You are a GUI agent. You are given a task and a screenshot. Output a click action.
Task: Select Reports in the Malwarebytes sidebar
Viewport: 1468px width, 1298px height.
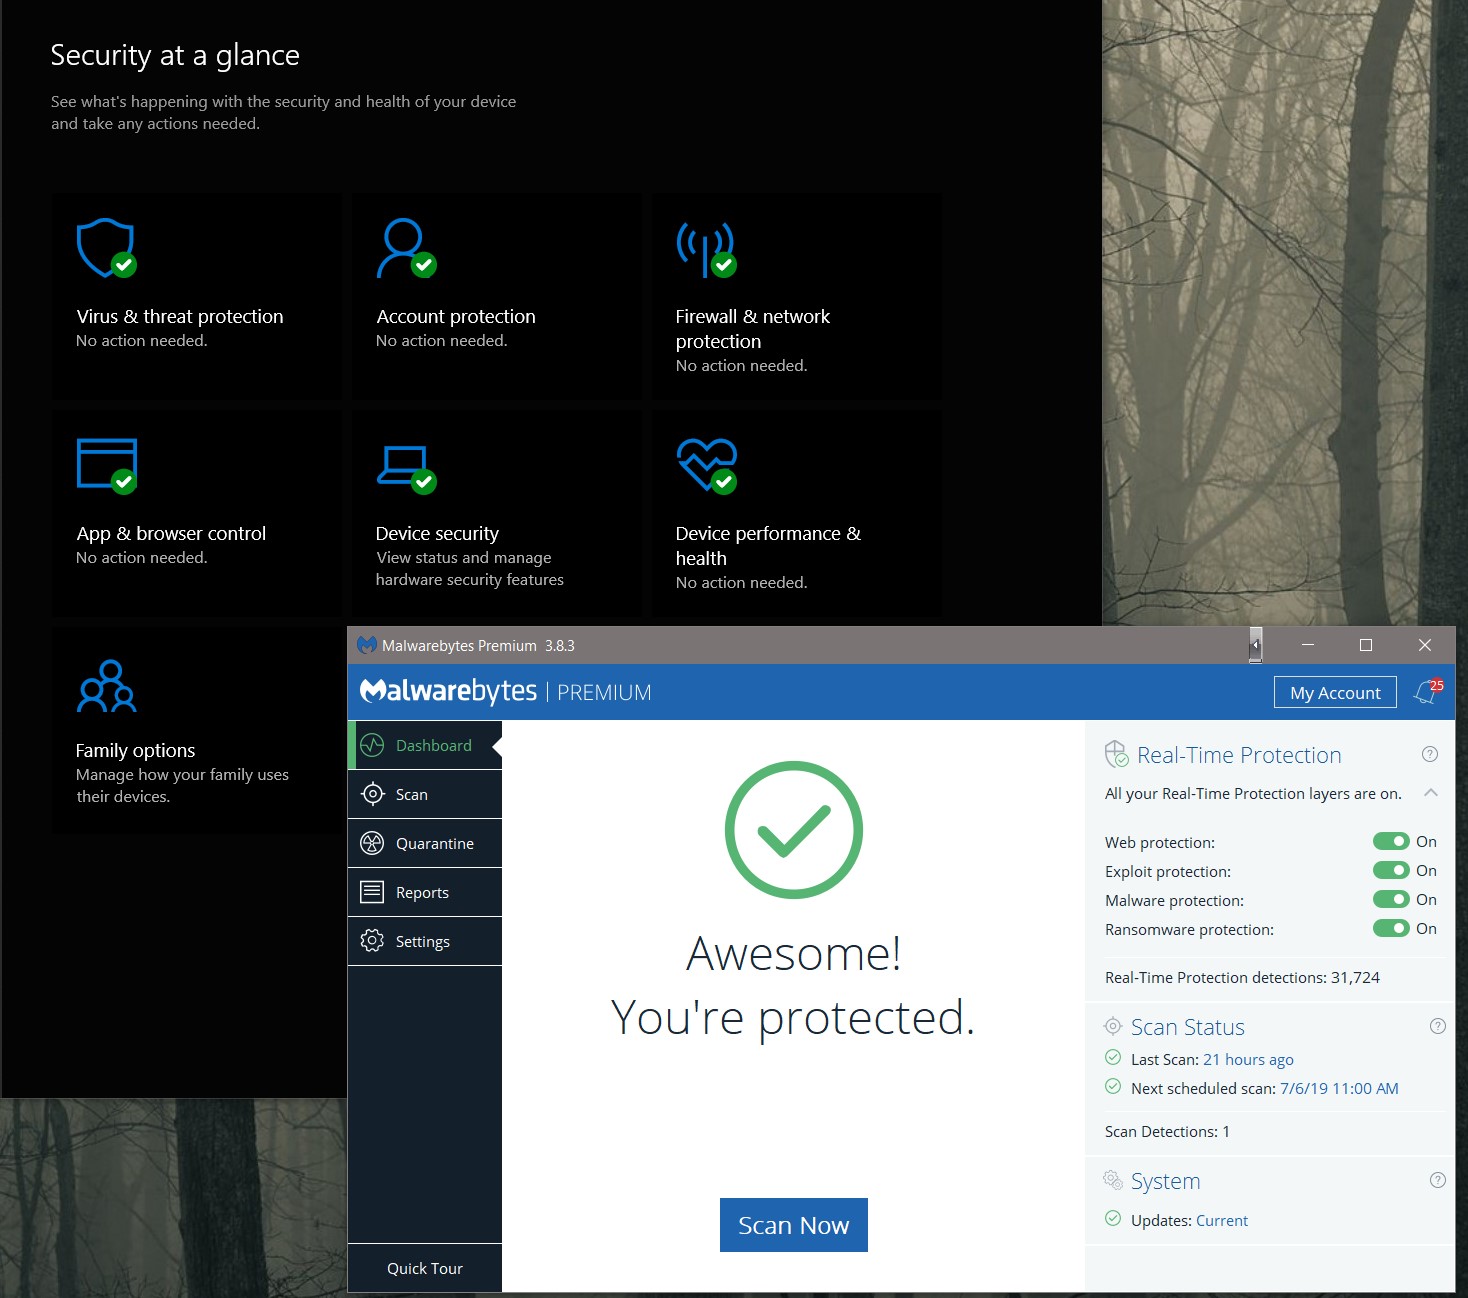425,892
